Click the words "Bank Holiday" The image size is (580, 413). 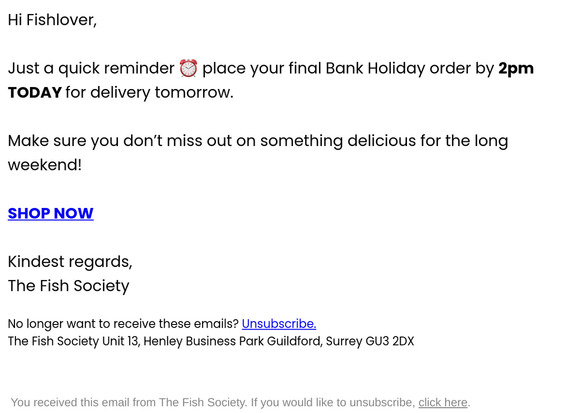pos(375,68)
